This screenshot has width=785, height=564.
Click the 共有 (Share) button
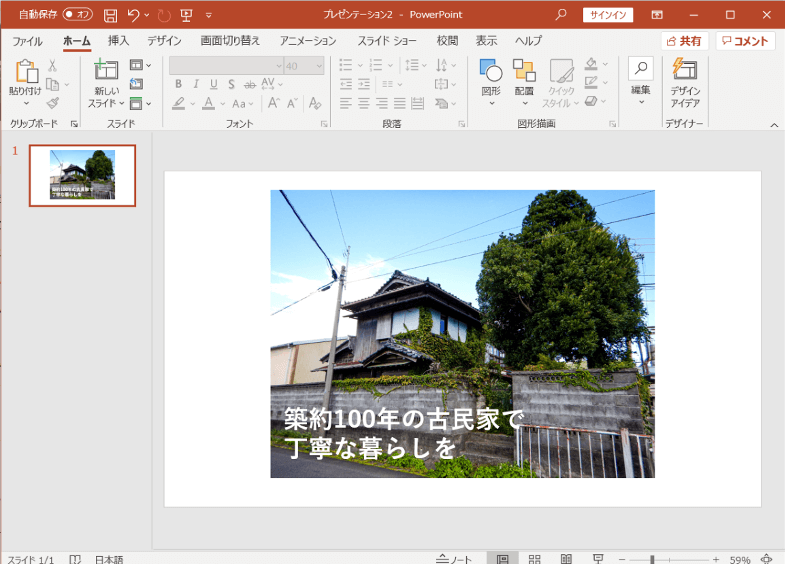tap(684, 41)
